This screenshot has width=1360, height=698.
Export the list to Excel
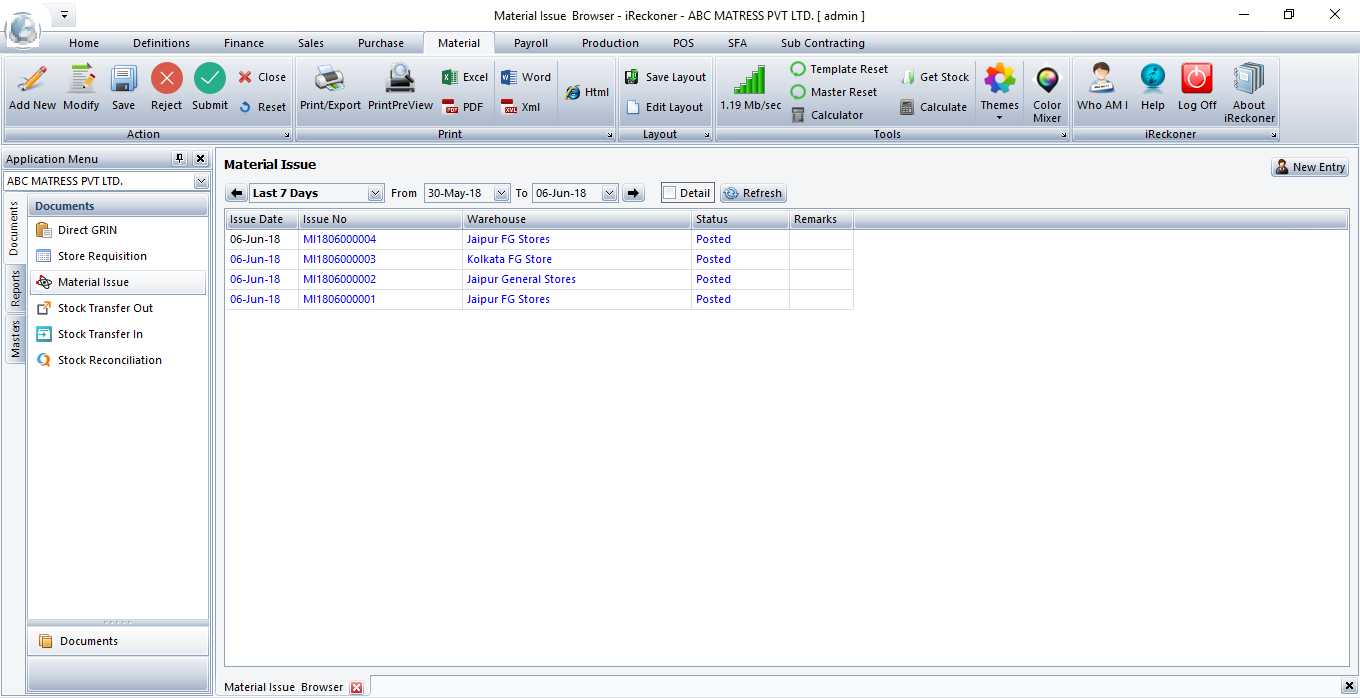pos(465,77)
